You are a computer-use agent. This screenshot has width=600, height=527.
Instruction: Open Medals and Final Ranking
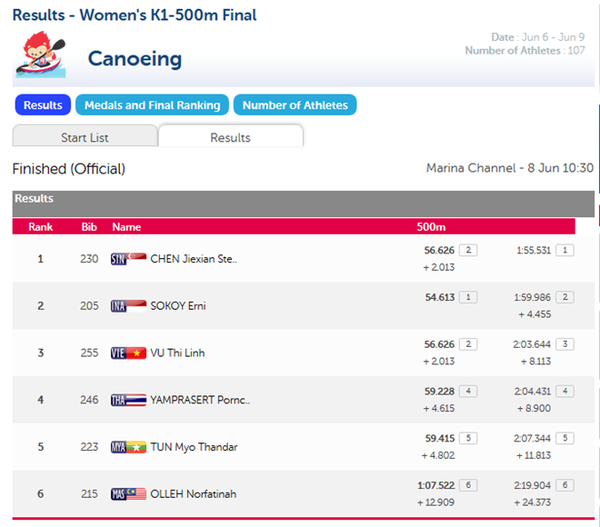152,105
